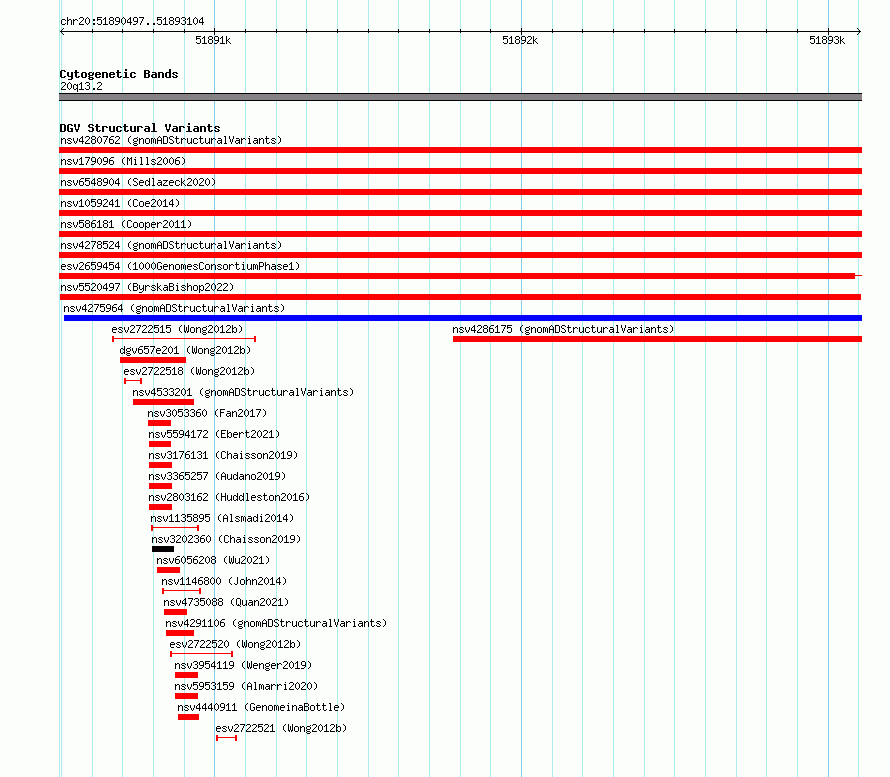Click the 51891k ruler label

coord(213,40)
